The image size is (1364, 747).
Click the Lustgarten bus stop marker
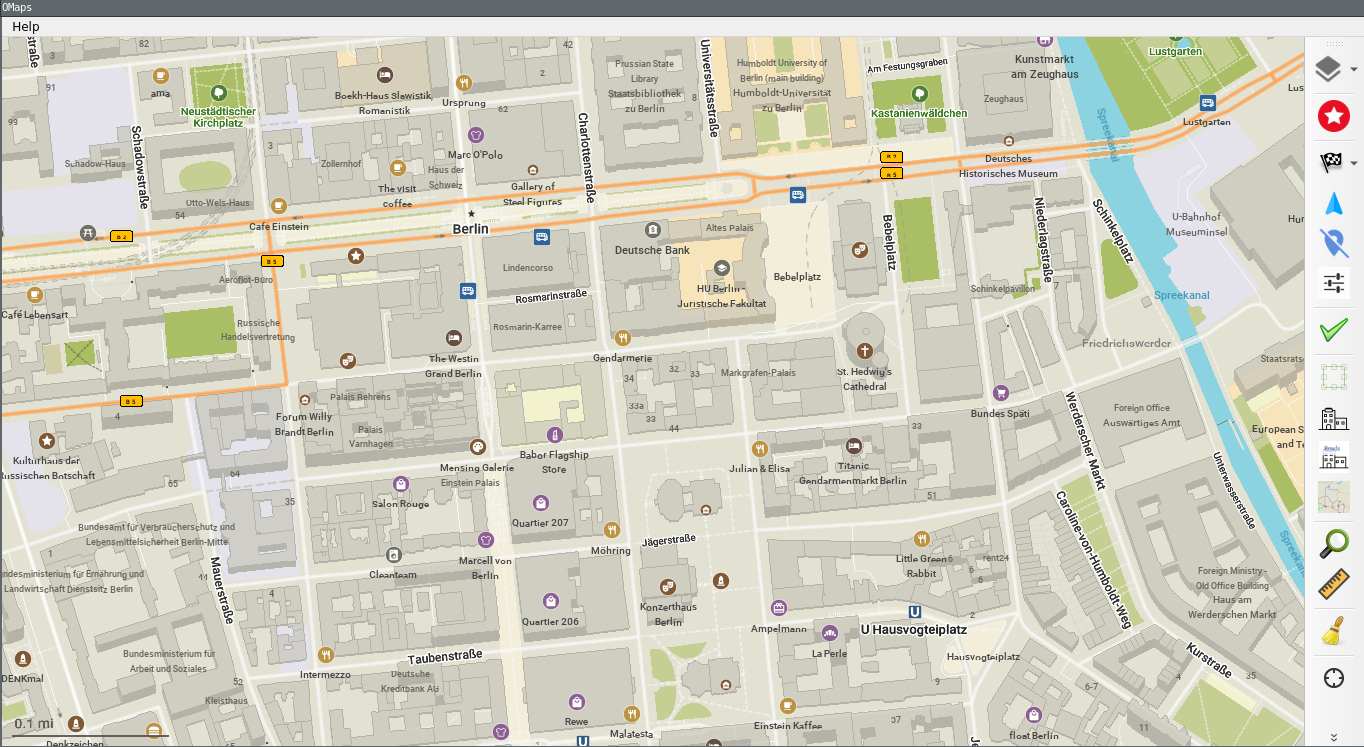(1208, 103)
